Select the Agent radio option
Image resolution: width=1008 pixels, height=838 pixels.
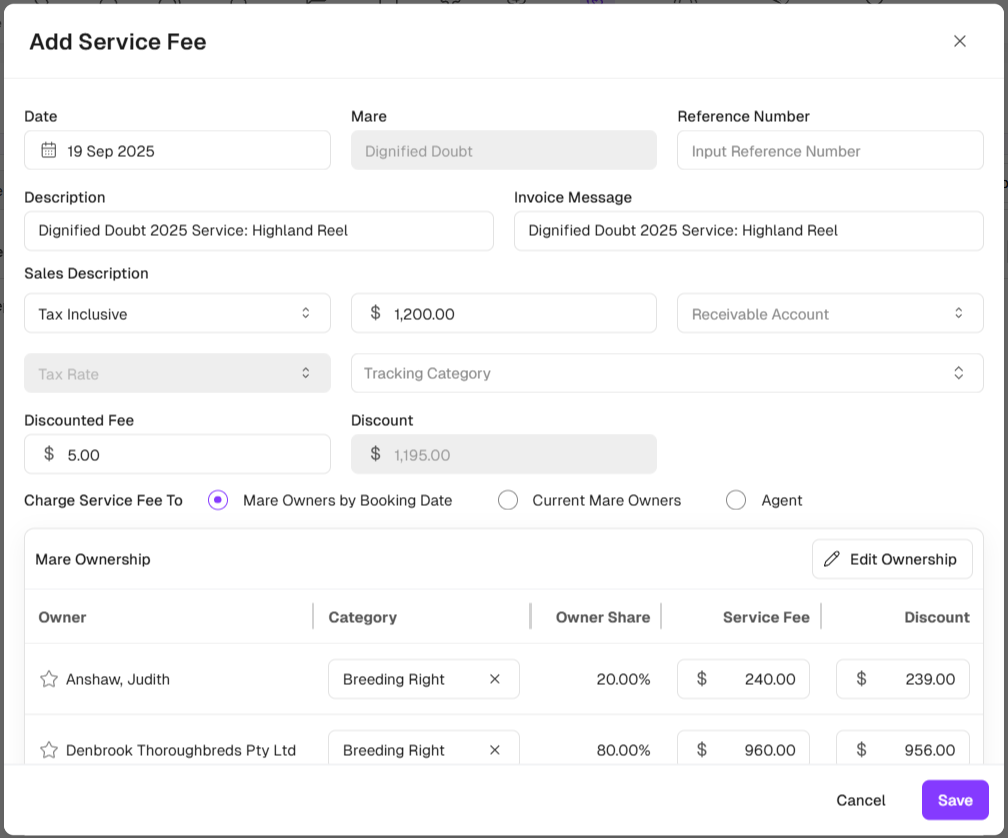point(736,500)
